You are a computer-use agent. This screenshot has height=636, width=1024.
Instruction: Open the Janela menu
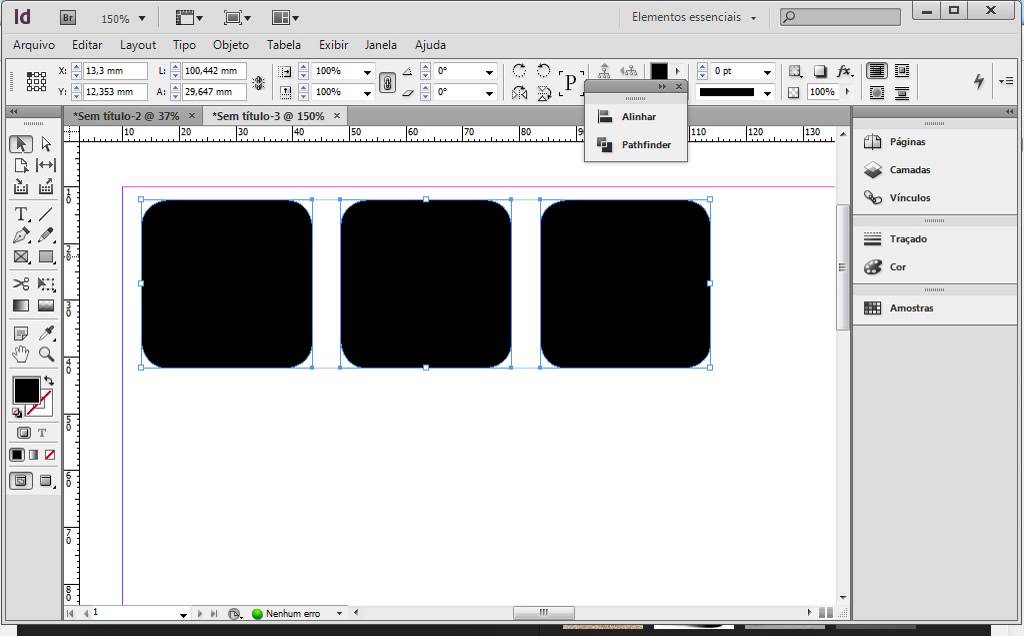coord(381,45)
